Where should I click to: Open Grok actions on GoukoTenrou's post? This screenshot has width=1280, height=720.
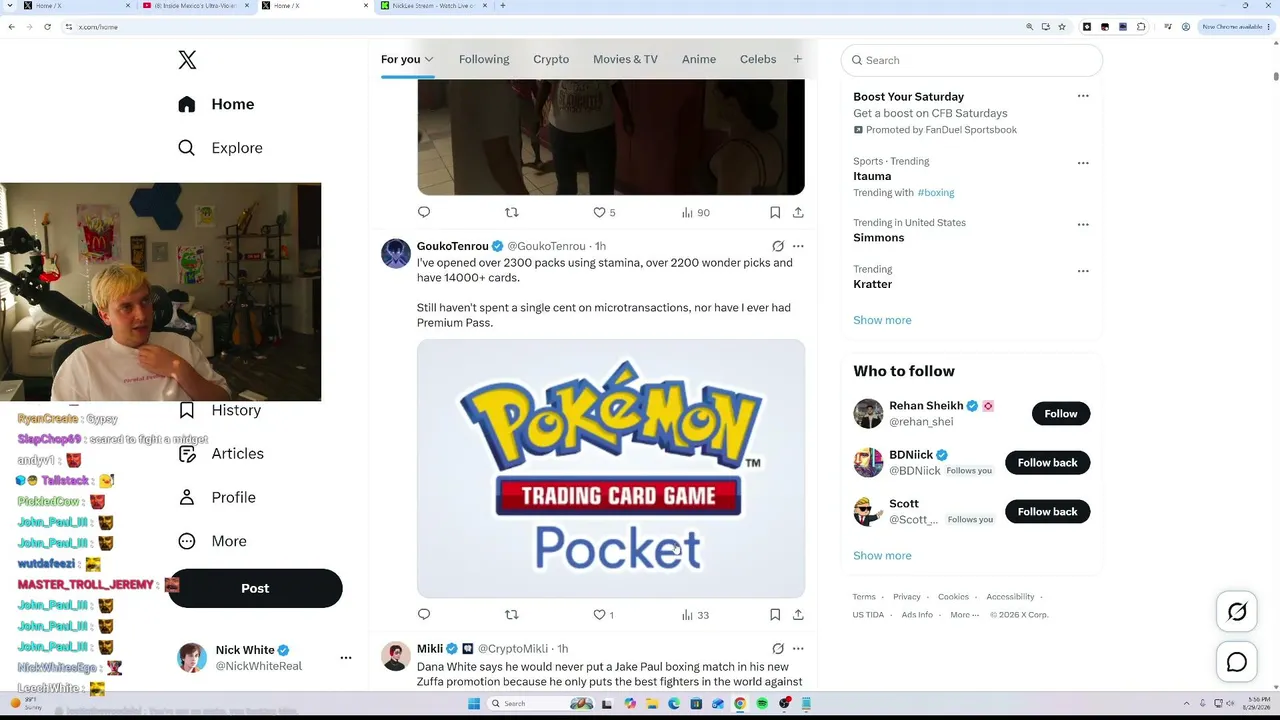coord(778,246)
